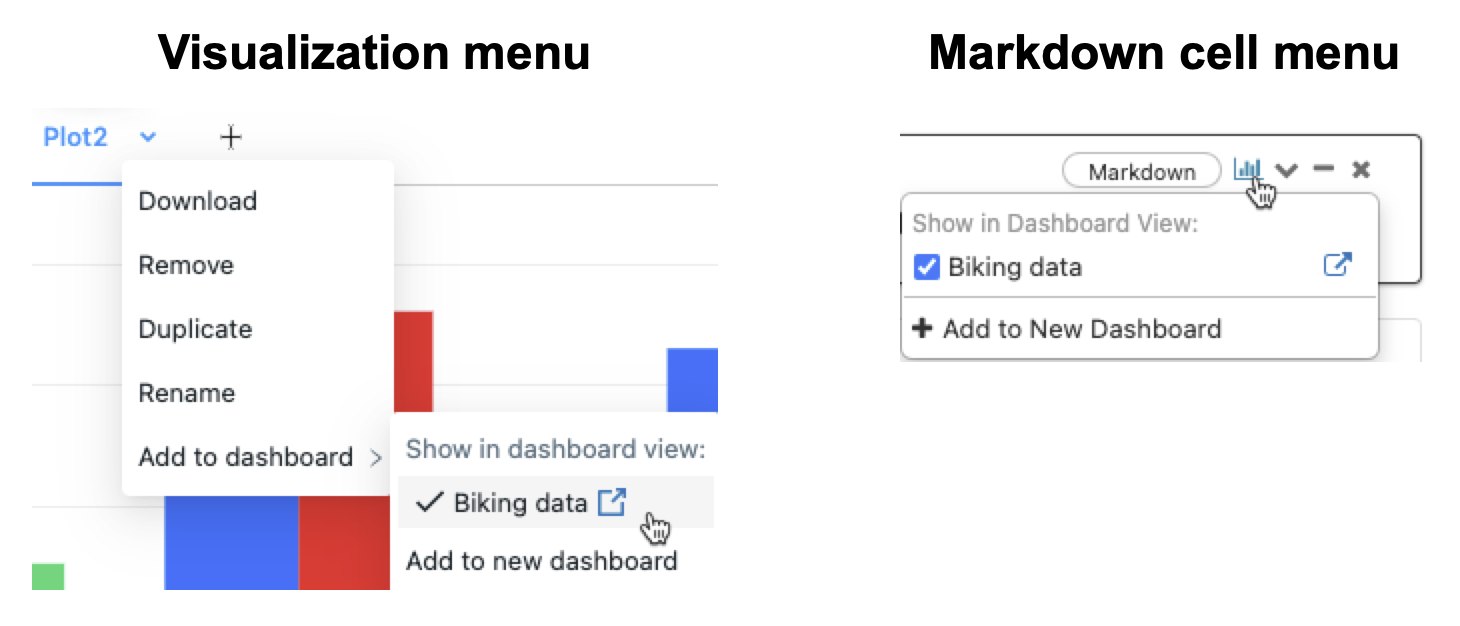Choose Rename from the visualization menu
Image resolution: width=1460 pixels, height=626 pixels.
click(187, 393)
